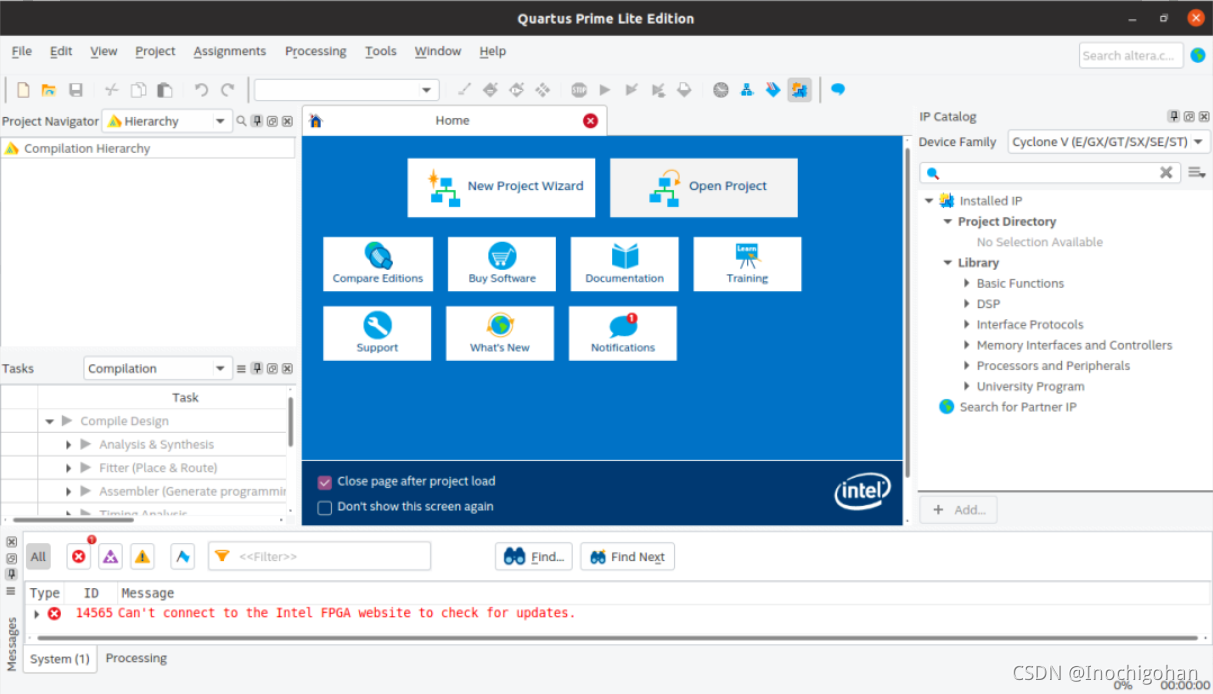Open the Documentation book tile
1213x694 pixels.
click(x=625, y=264)
